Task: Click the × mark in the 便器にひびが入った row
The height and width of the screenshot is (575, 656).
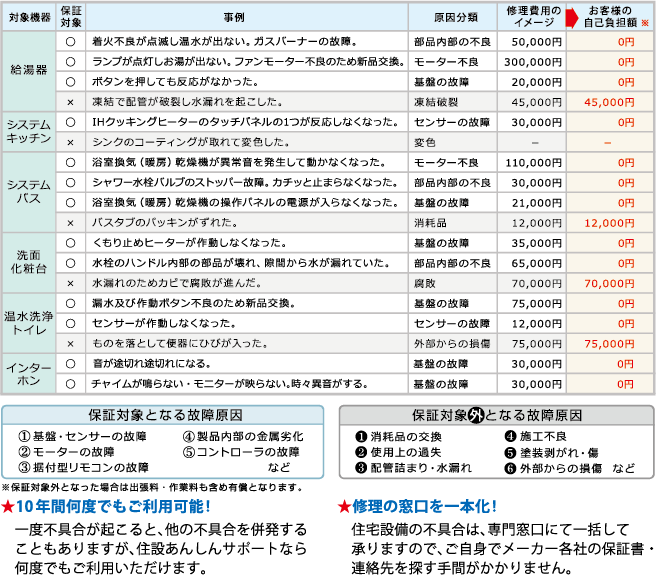Action: pos(70,344)
